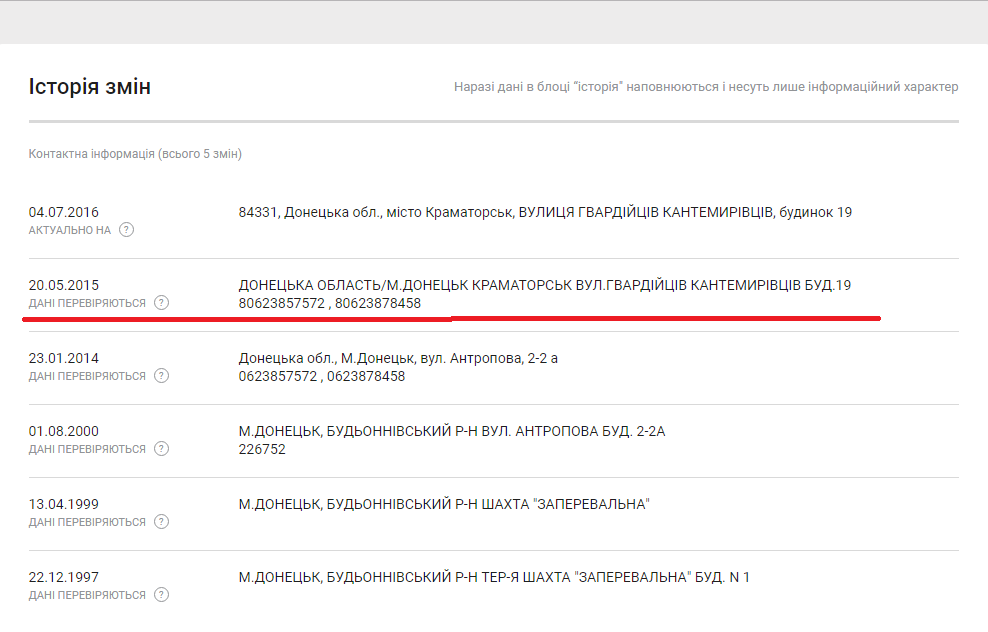Select the "Контактна інформація (всього 5 змін)" label
This screenshot has width=988, height=632.
click(x=135, y=154)
